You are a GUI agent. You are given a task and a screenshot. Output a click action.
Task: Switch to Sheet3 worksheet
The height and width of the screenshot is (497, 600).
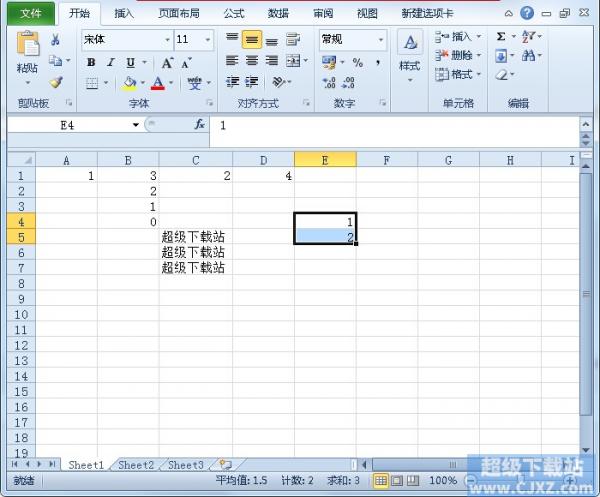[186, 465]
